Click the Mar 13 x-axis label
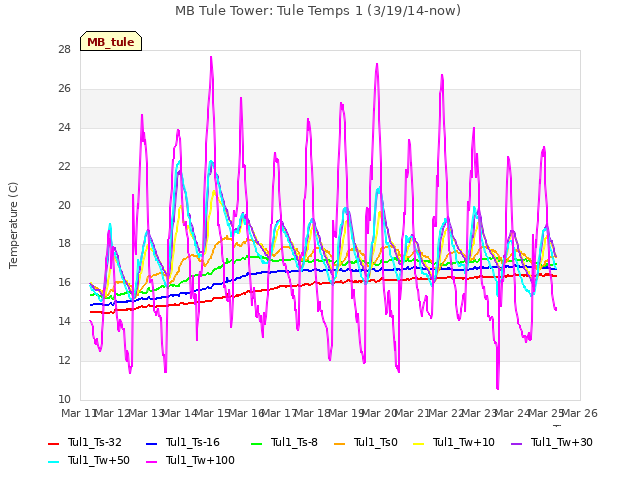 [x=146, y=413]
